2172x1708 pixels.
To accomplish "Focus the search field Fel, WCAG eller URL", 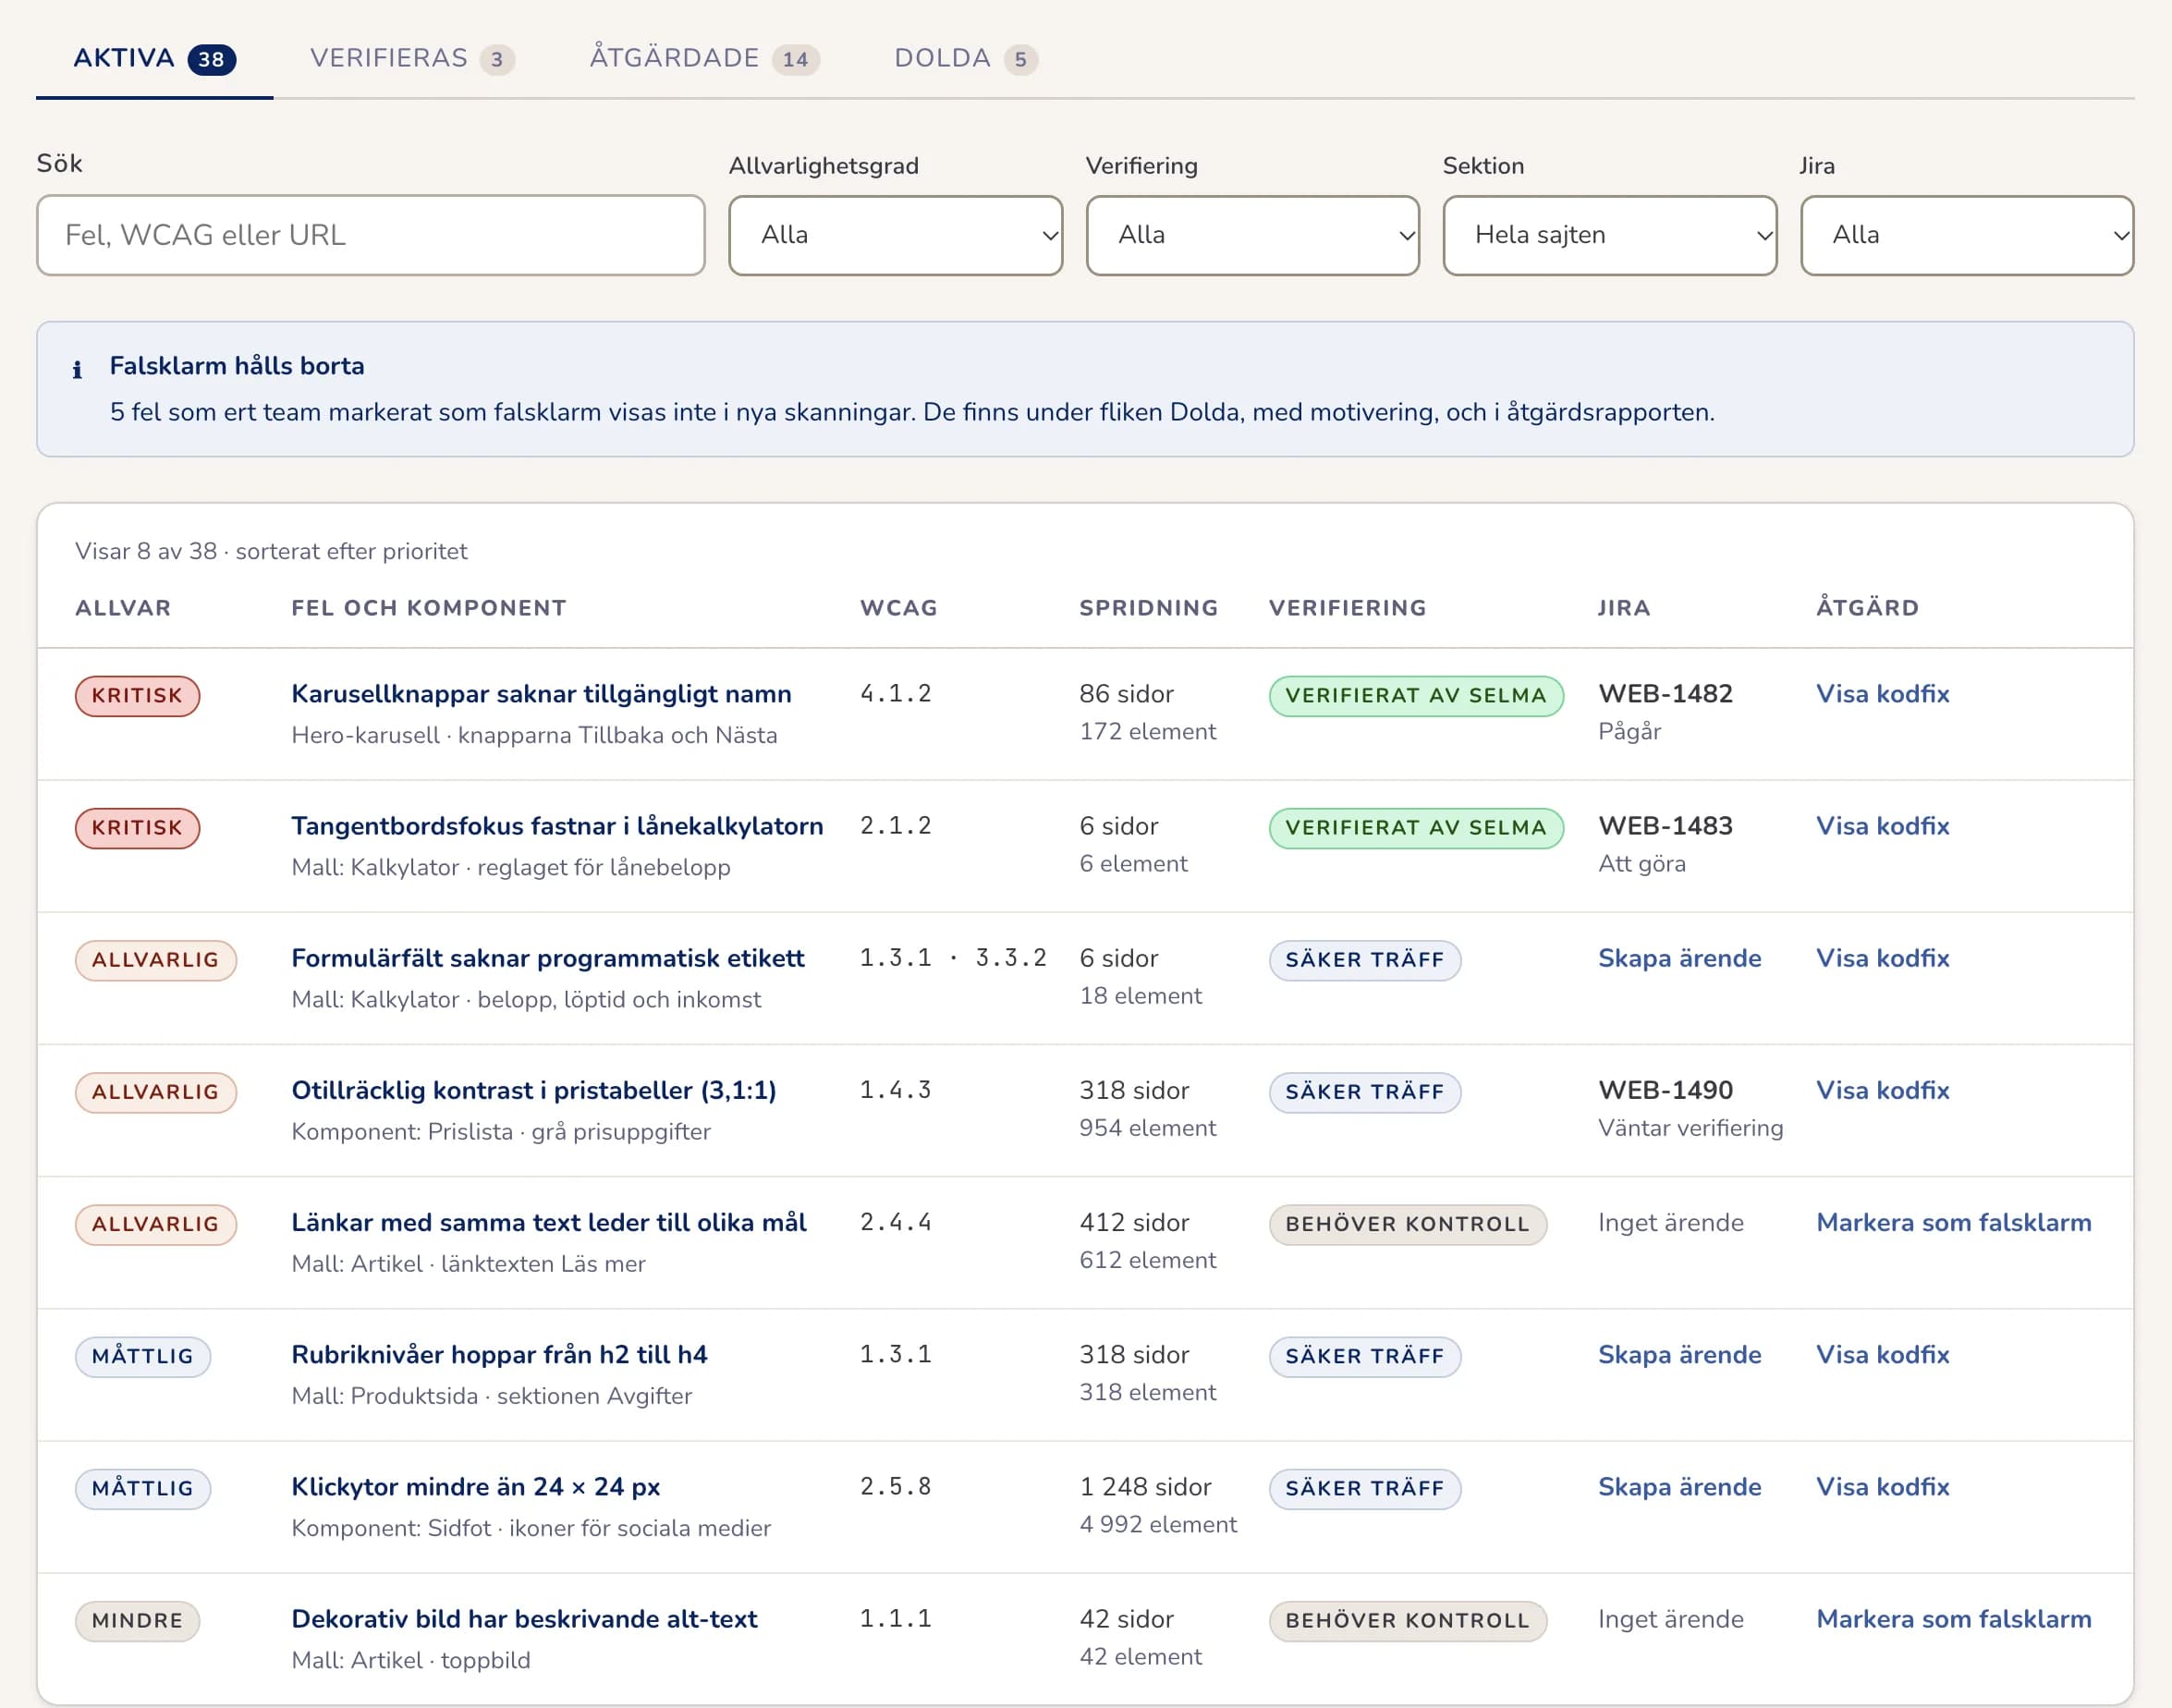I will point(371,235).
